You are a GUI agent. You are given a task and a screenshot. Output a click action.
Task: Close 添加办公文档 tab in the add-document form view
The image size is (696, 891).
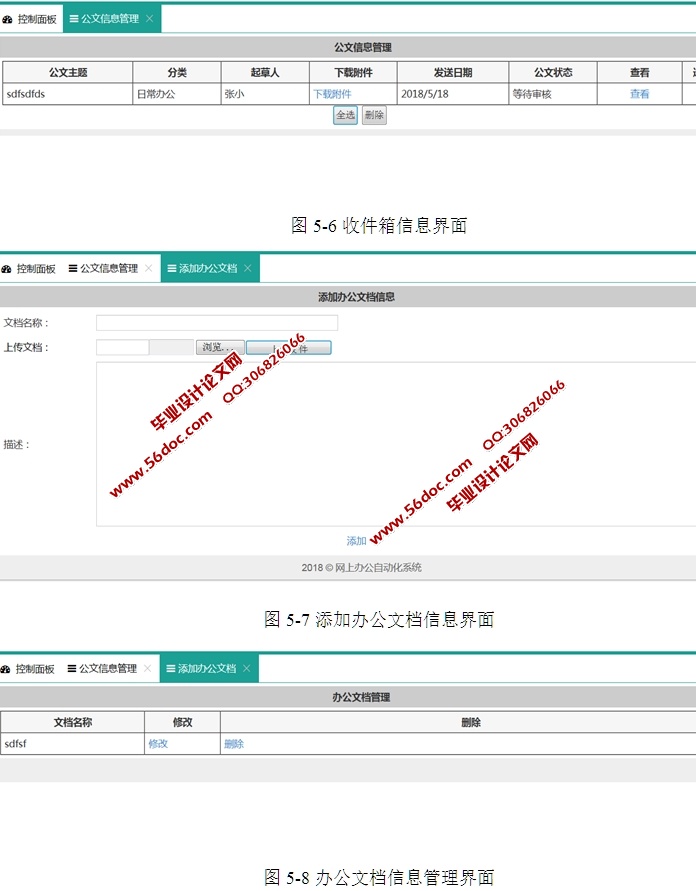click(248, 268)
